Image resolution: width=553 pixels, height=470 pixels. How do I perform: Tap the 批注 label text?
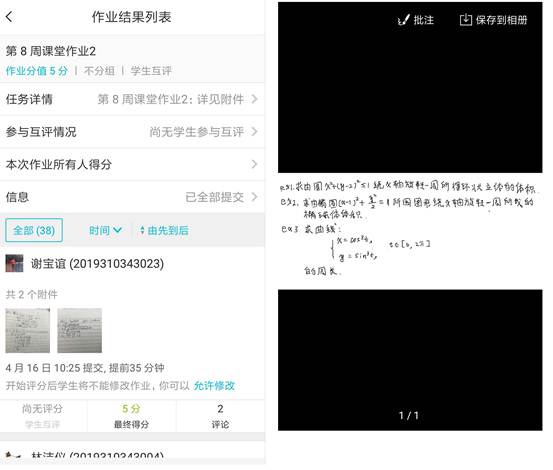click(424, 20)
